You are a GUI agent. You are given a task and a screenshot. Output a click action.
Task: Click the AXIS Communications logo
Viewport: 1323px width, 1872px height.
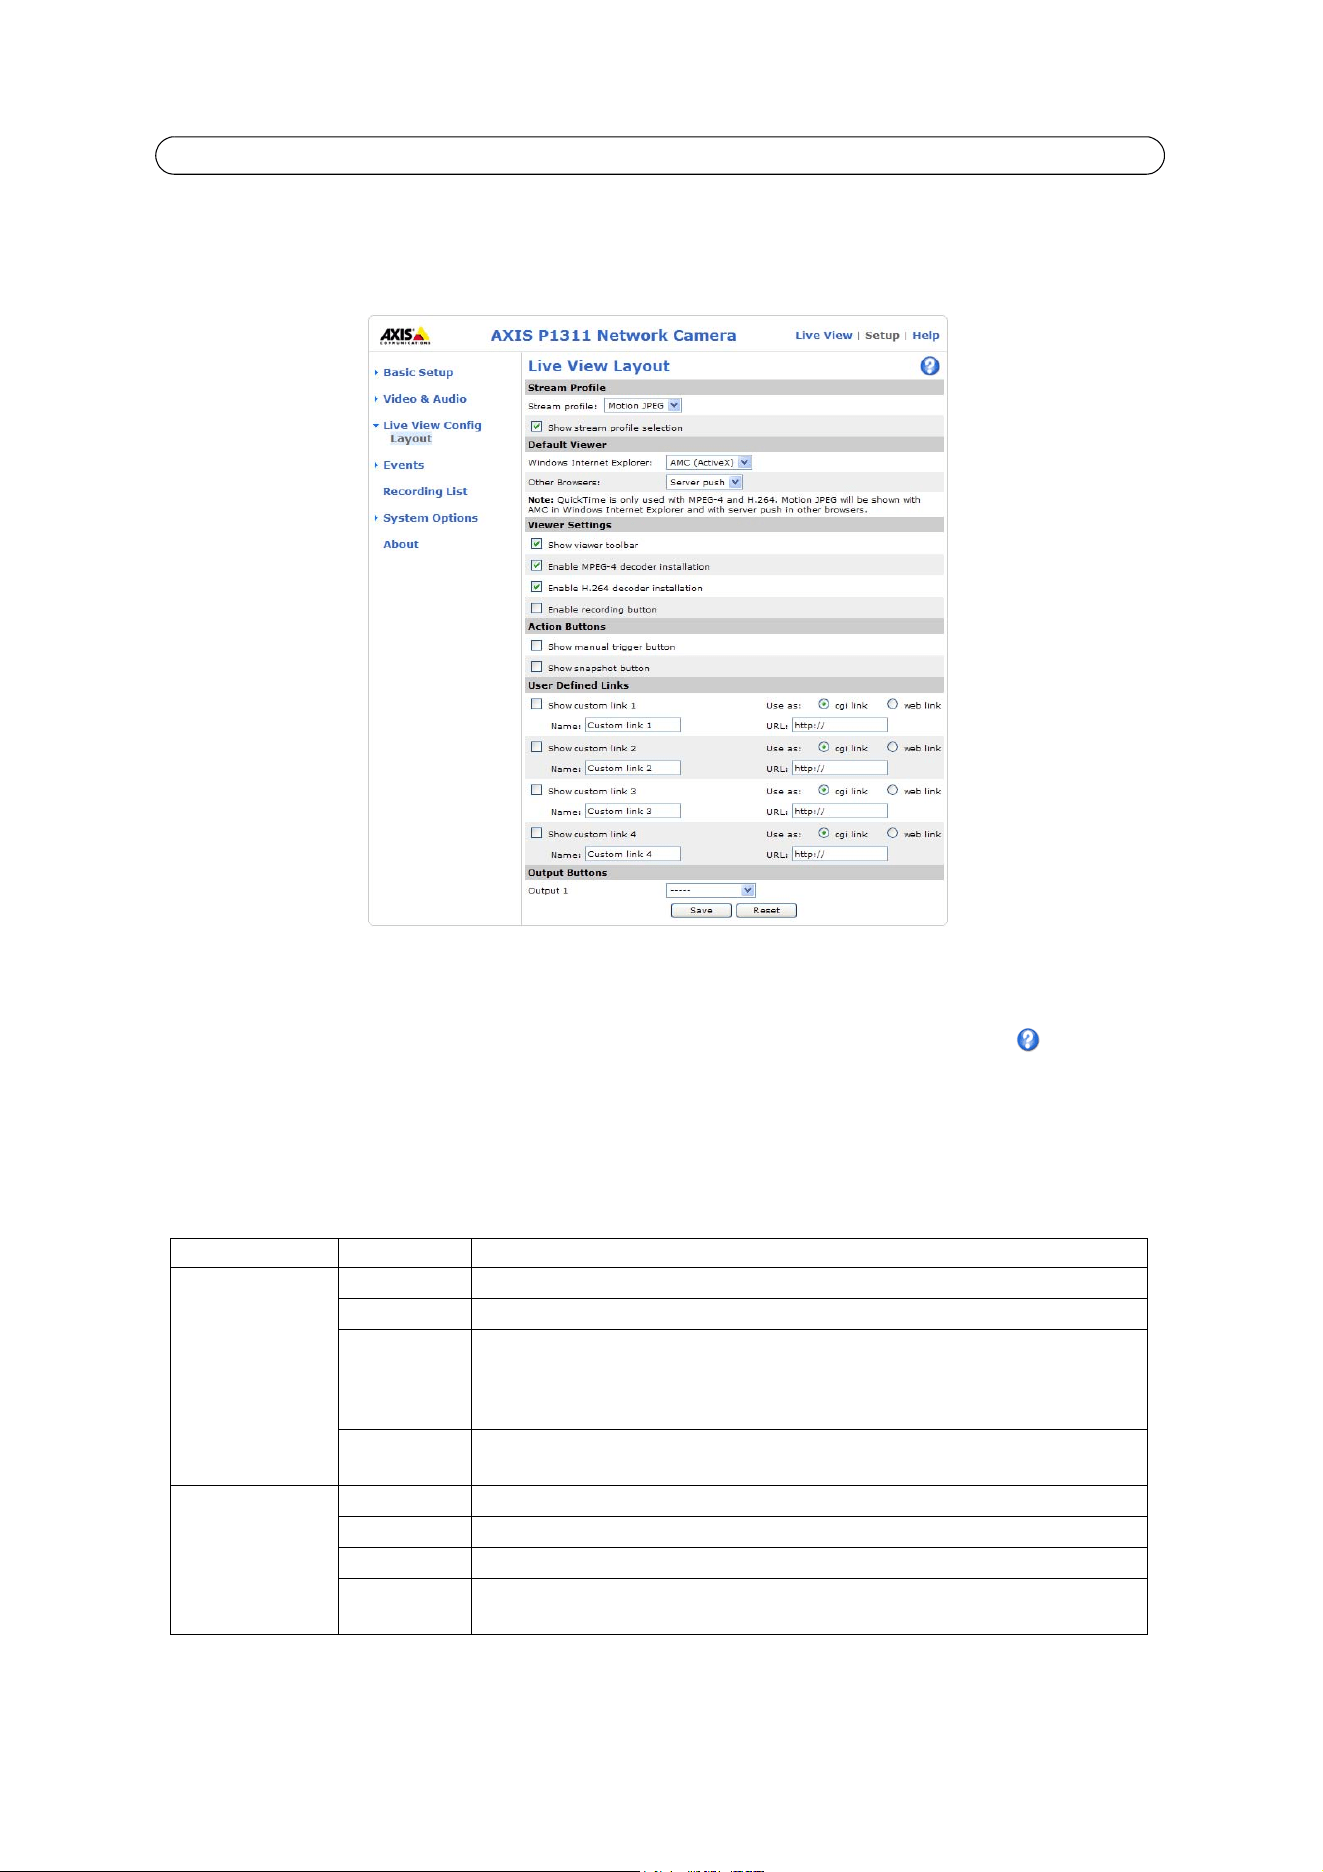(405, 335)
